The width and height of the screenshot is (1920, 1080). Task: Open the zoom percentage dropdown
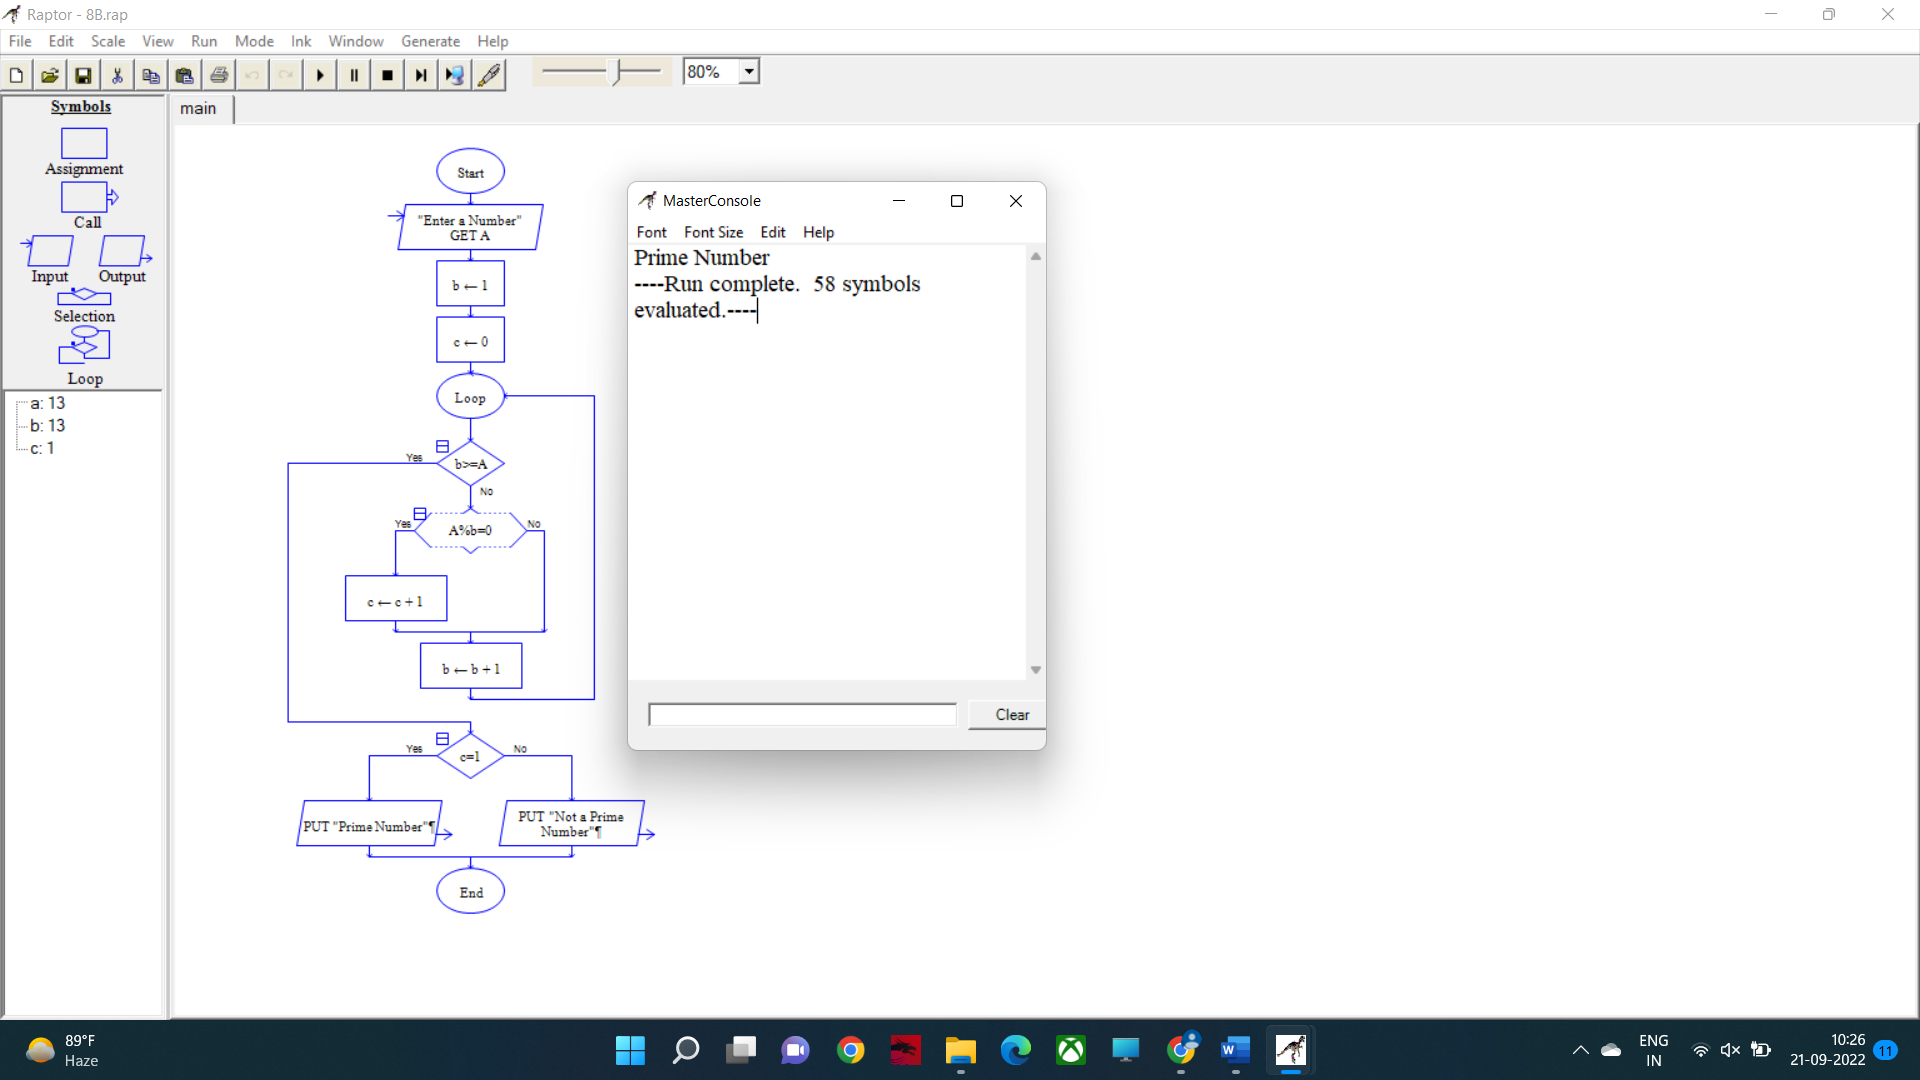[x=749, y=72]
